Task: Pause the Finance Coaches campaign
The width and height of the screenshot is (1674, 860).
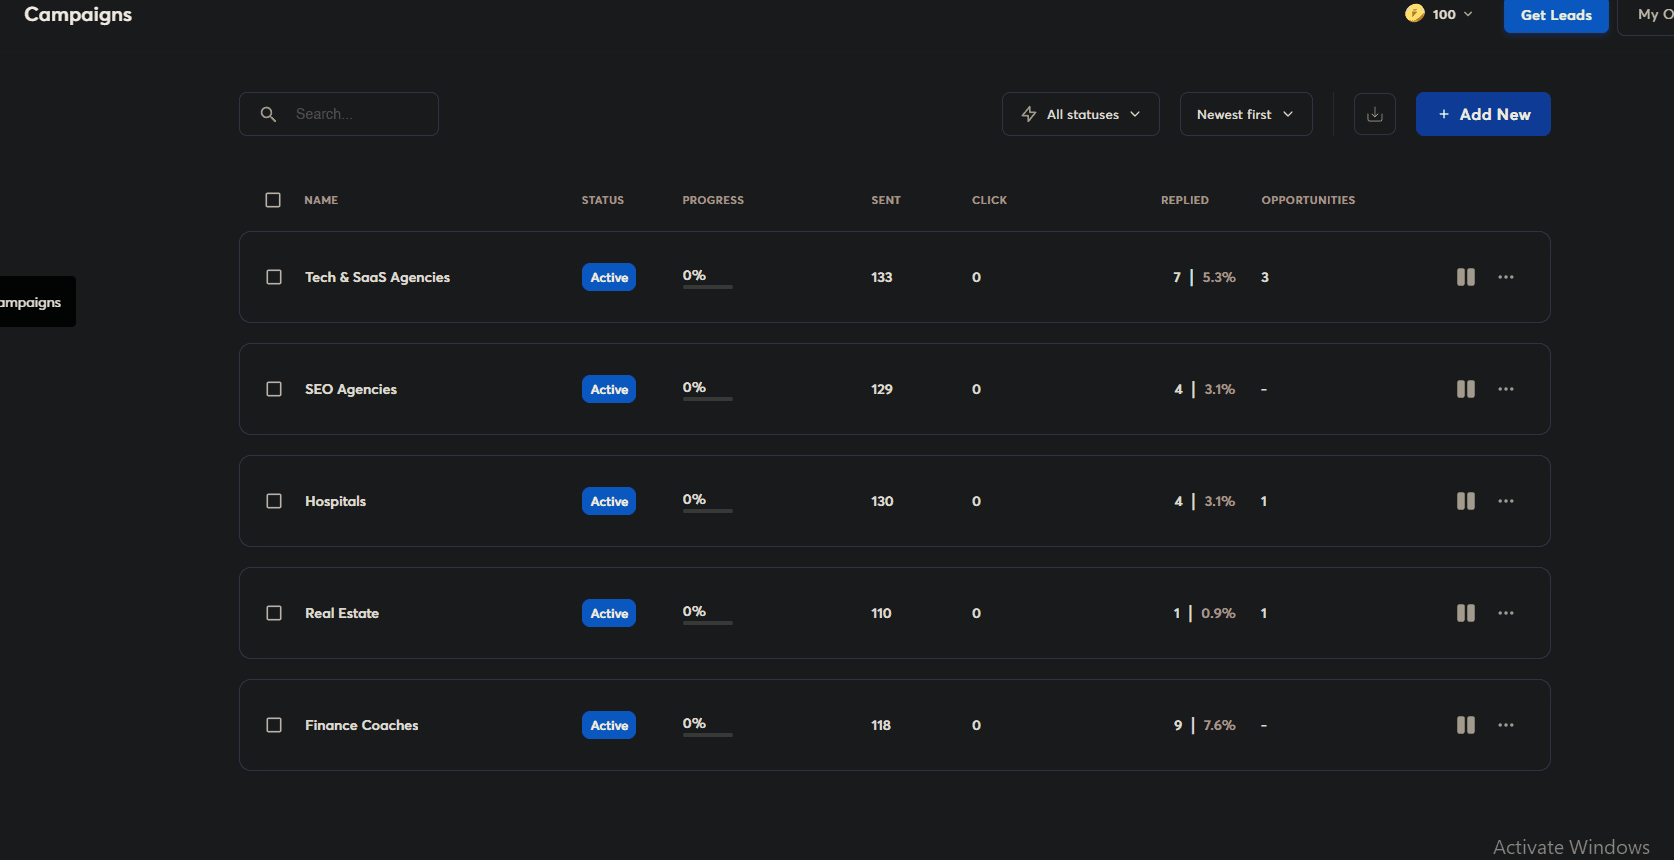Action: 1465,725
